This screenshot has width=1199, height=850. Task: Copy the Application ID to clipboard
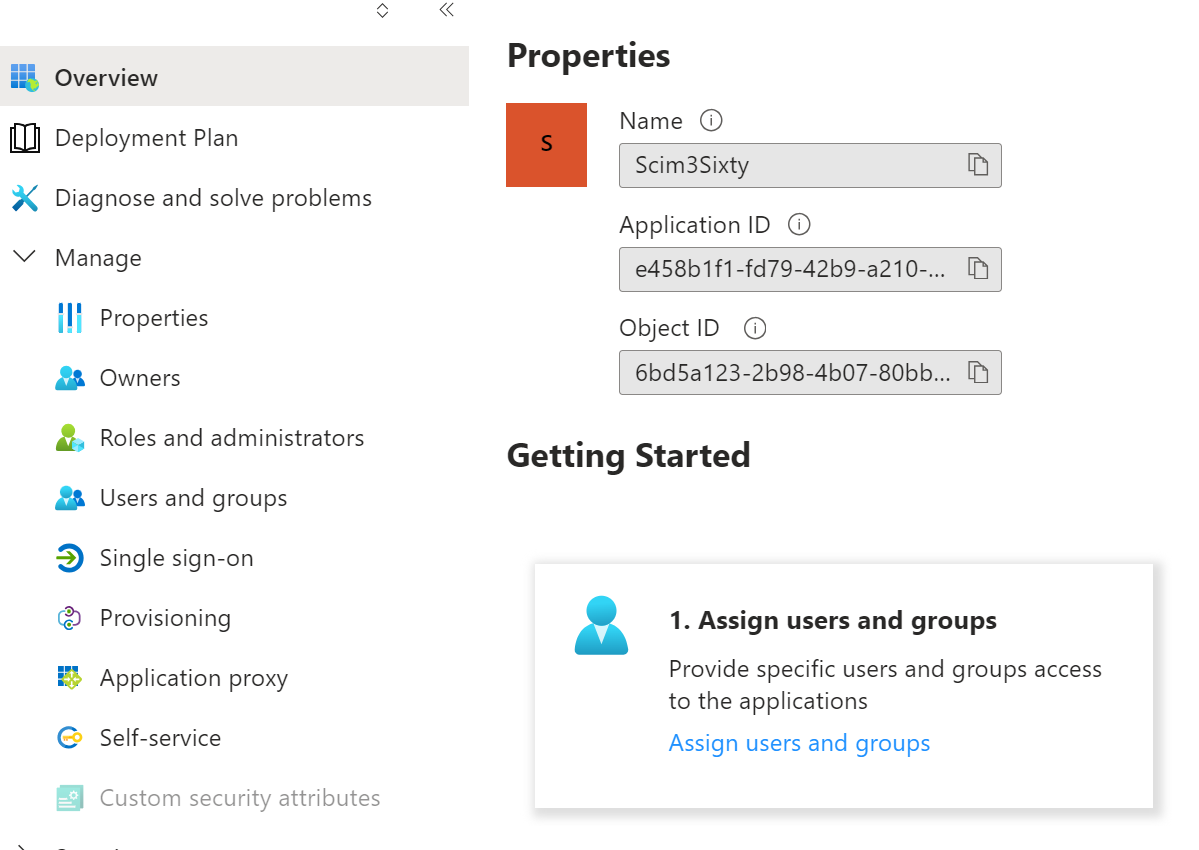(x=978, y=269)
